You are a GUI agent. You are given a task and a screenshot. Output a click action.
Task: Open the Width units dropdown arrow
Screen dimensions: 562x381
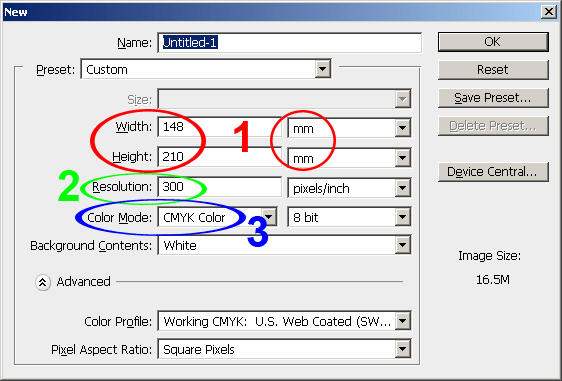[x=403, y=128]
